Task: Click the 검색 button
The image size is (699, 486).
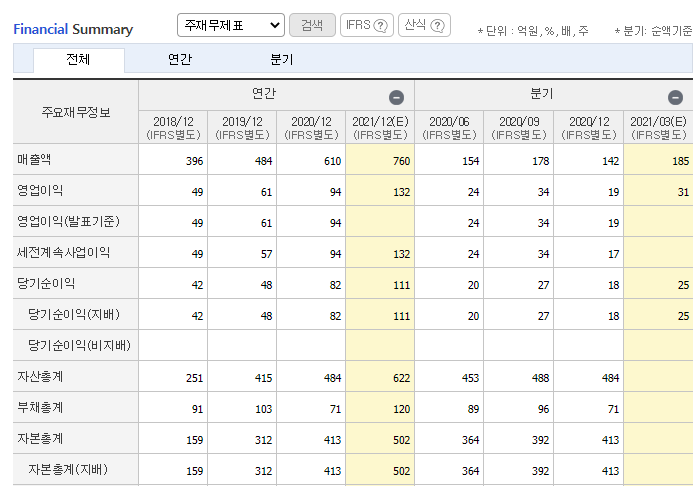Action: (312, 25)
